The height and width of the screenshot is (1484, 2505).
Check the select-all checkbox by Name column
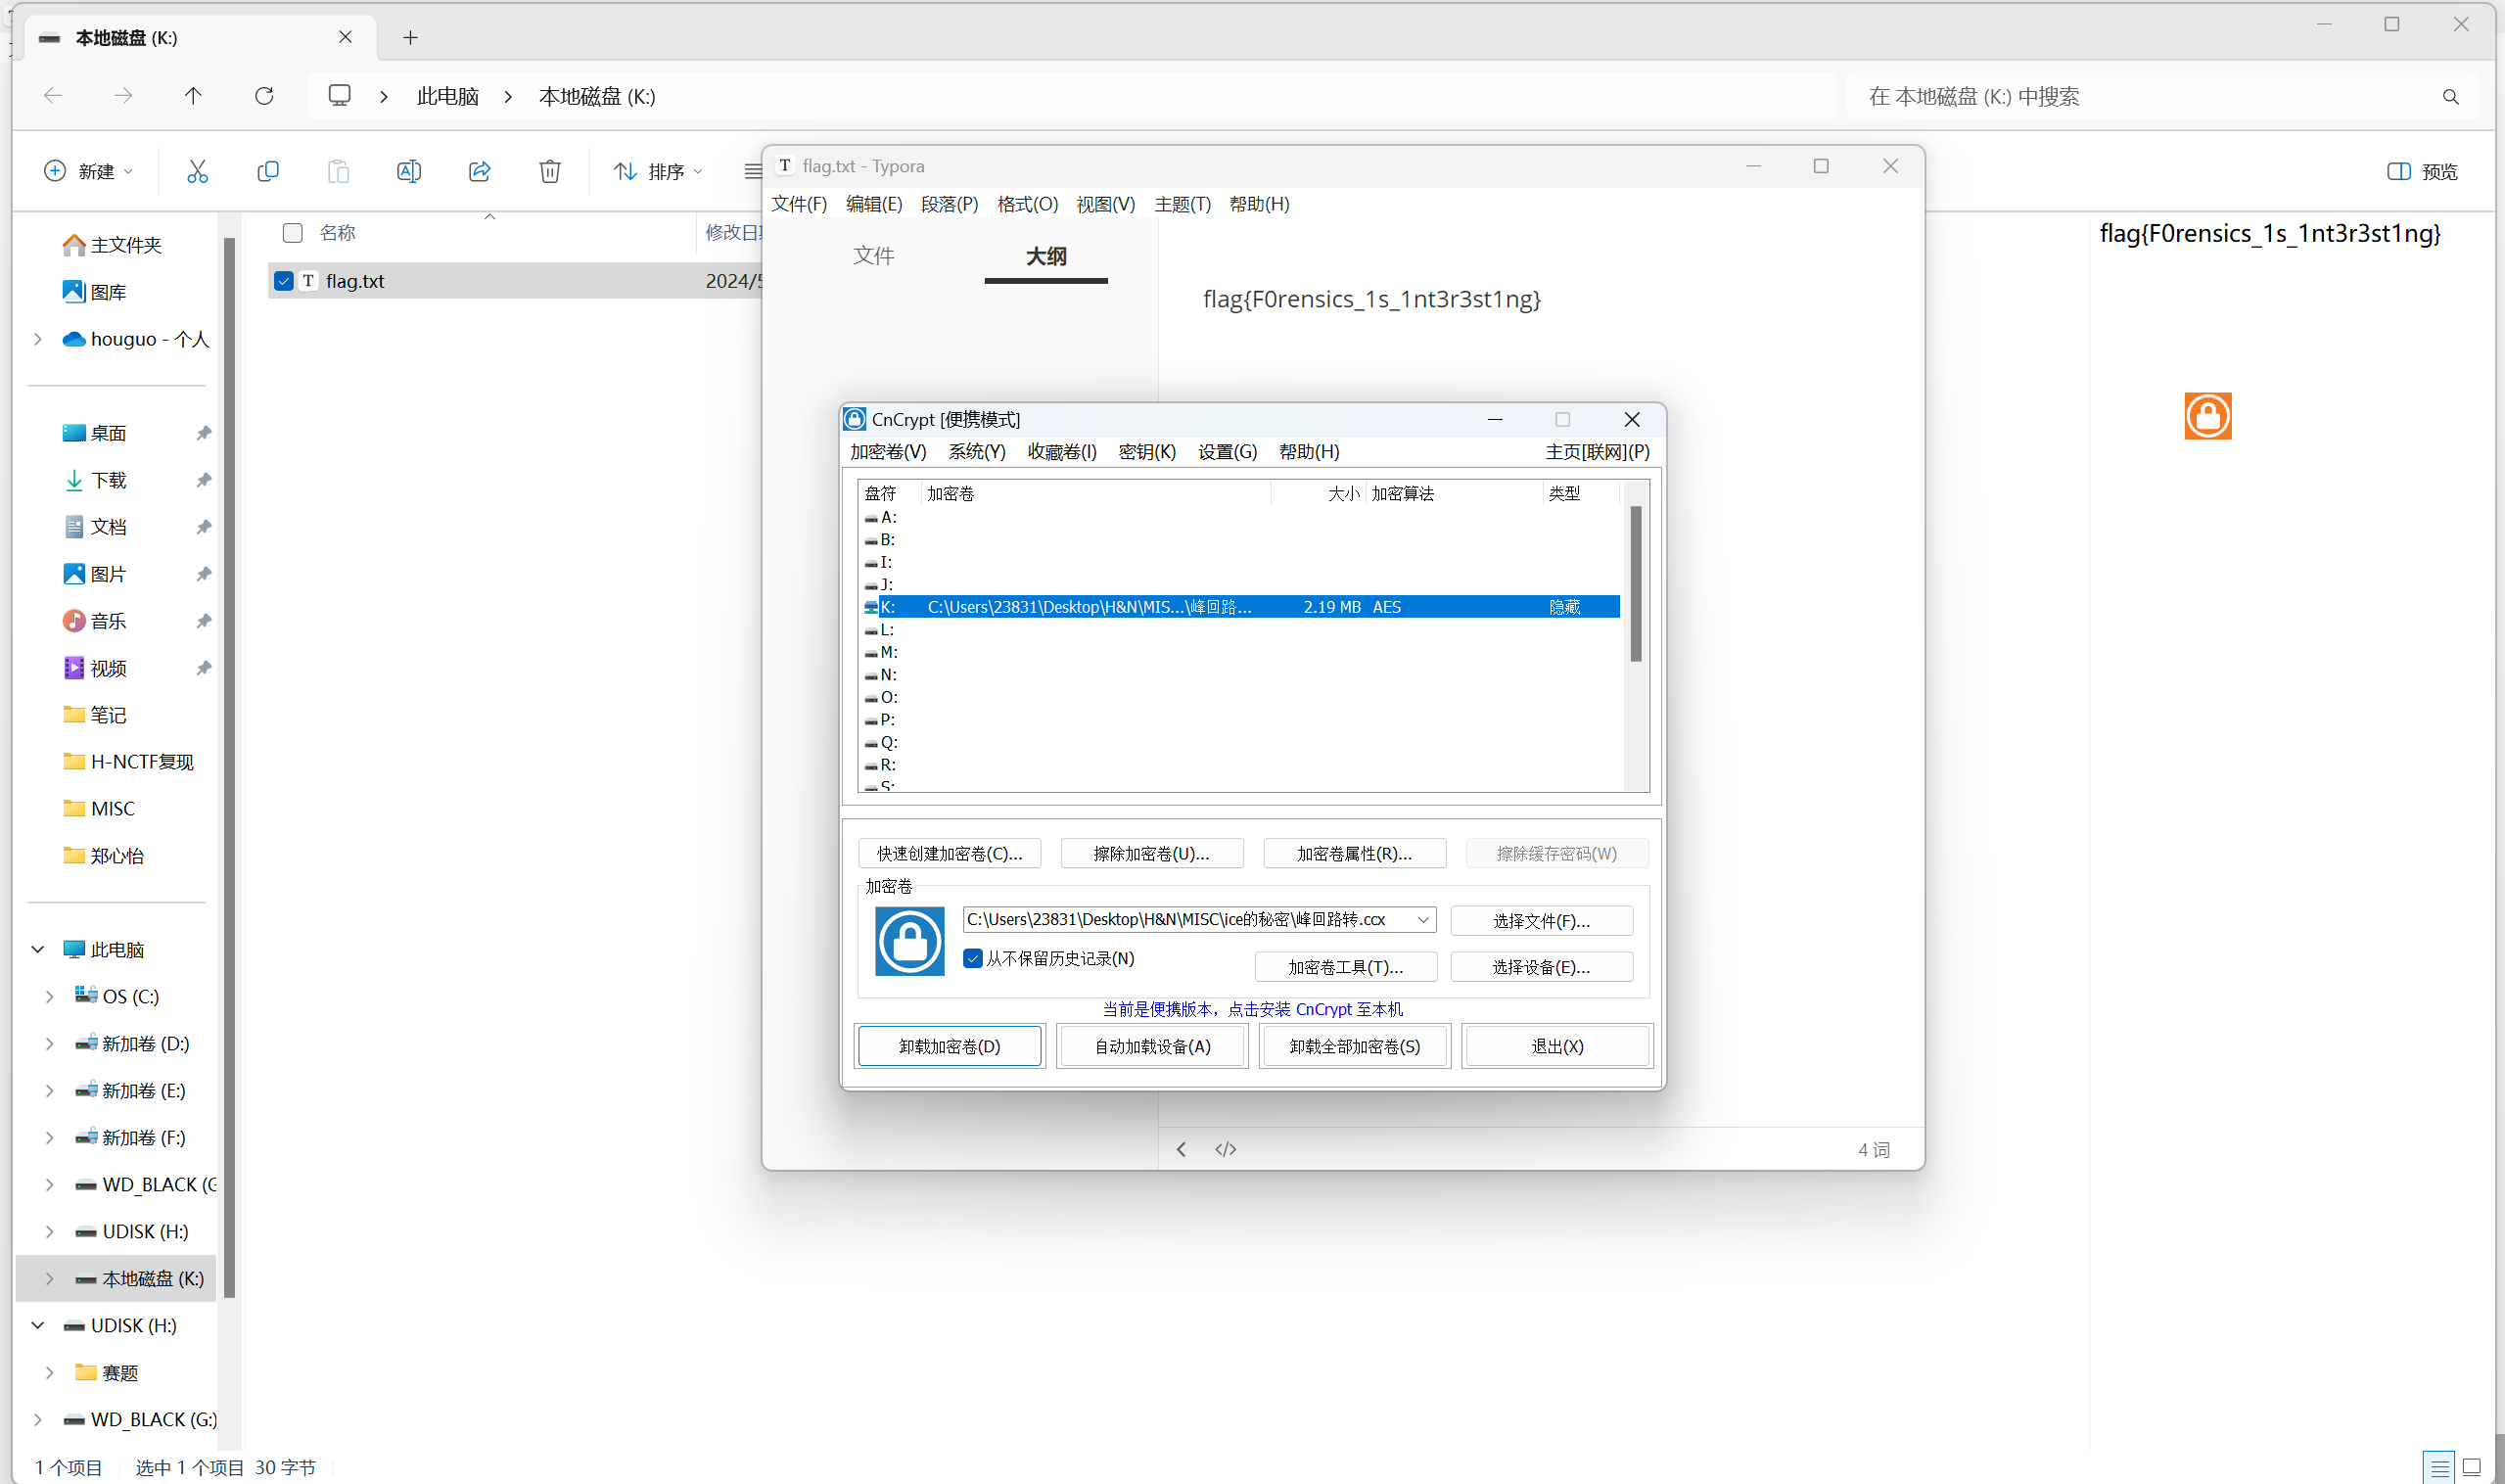292,233
